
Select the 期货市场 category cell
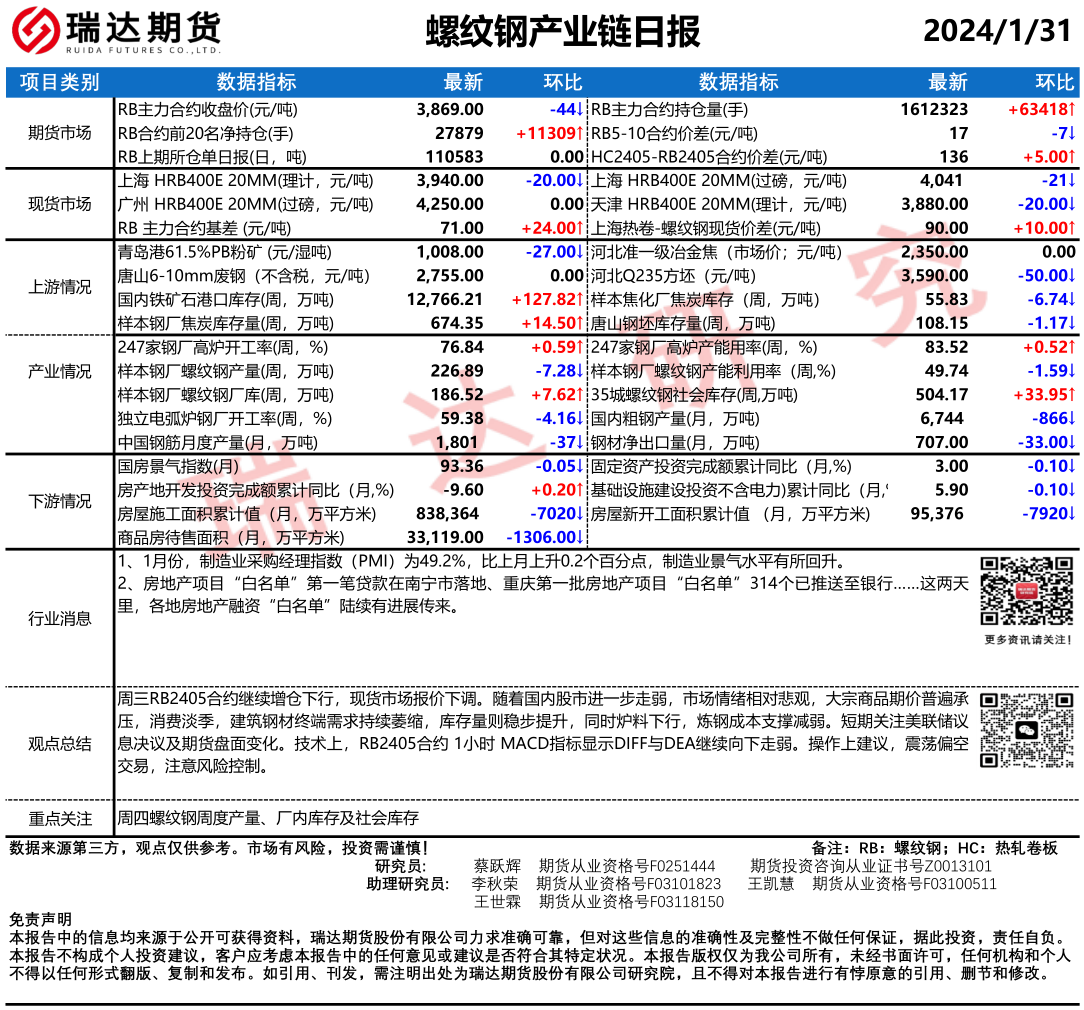tap(60, 133)
